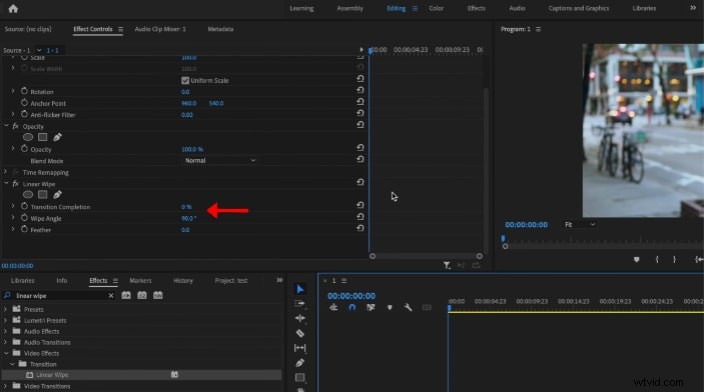
Task: Toggle animation stopwatch for Opacity
Action: tap(24, 149)
